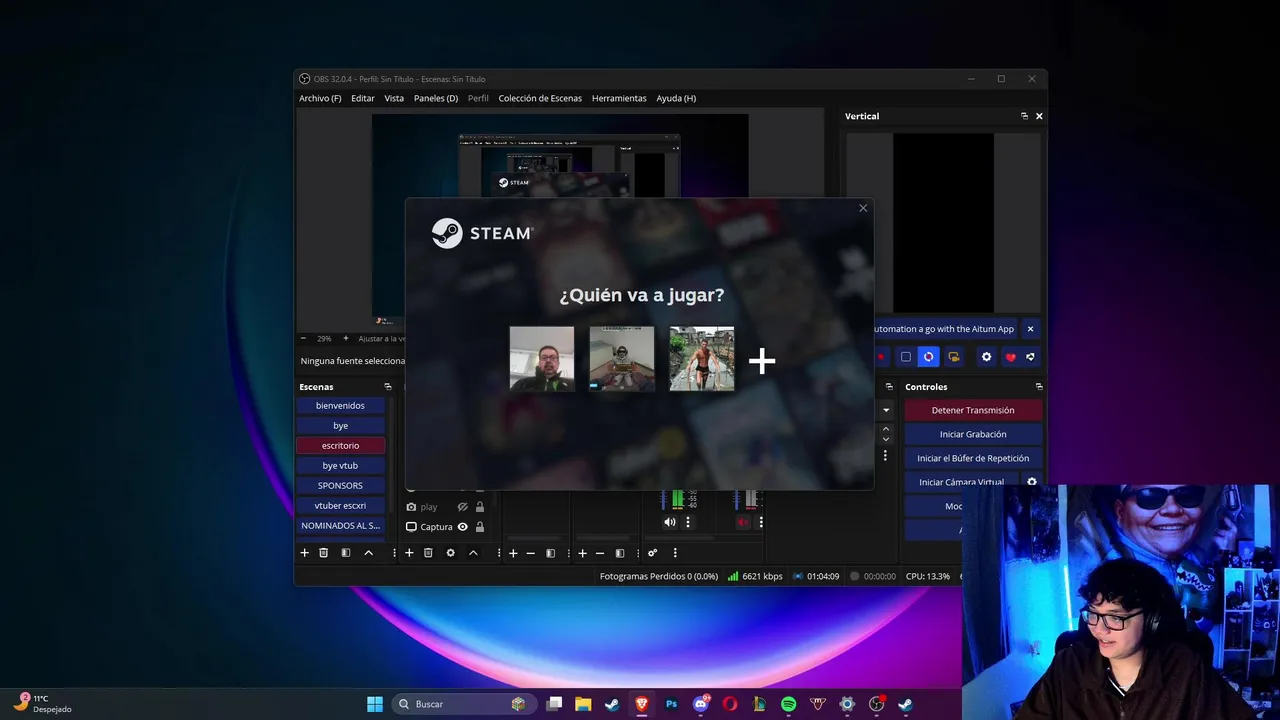Open source properties gear icon

pos(451,553)
